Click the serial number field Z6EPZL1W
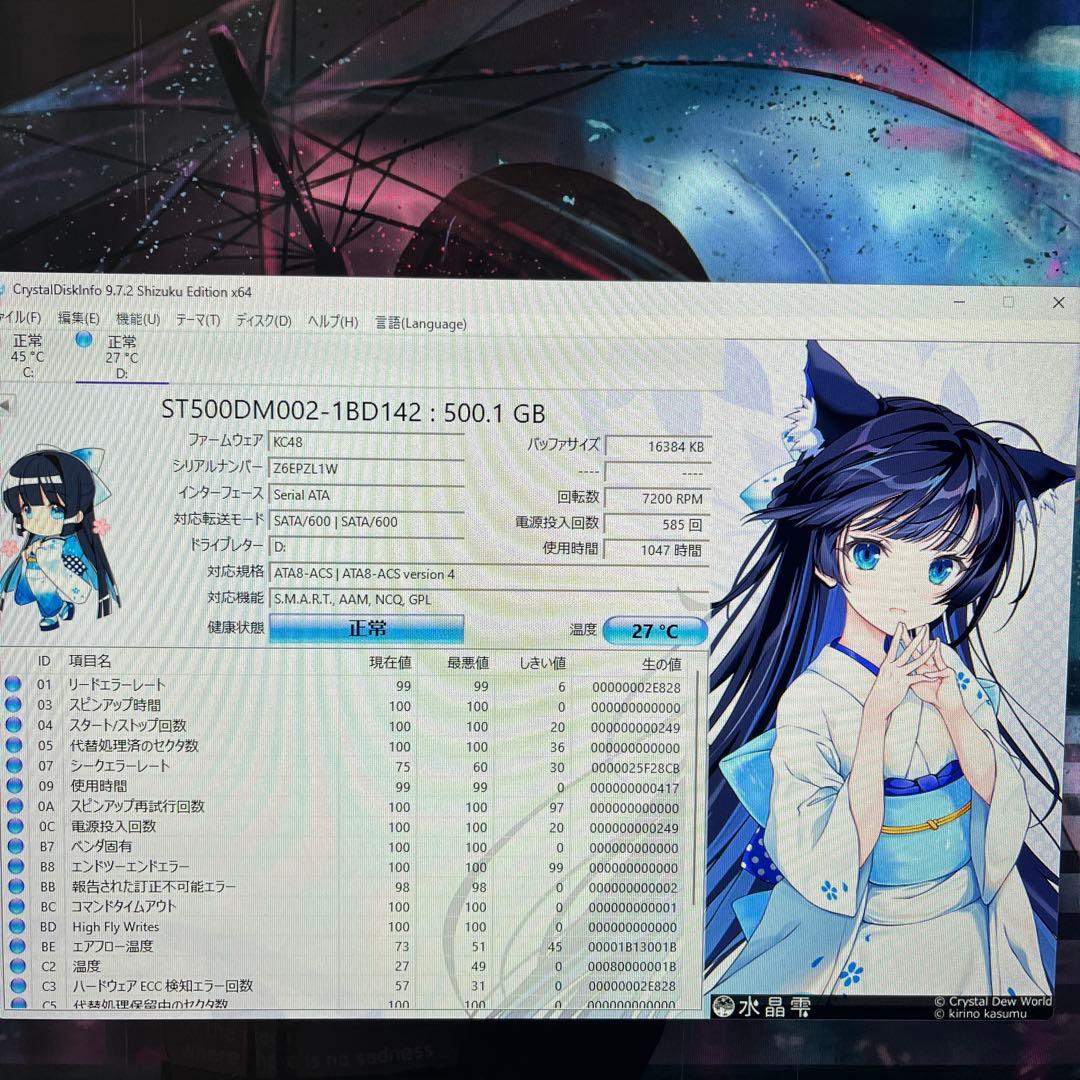This screenshot has height=1080, width=1080. pyautogui.click(x=366, y=468)
